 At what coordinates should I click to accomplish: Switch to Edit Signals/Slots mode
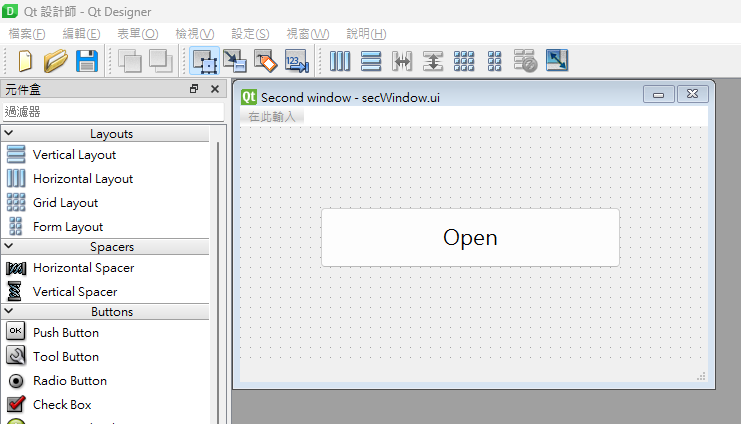click(x=235, y=61)
